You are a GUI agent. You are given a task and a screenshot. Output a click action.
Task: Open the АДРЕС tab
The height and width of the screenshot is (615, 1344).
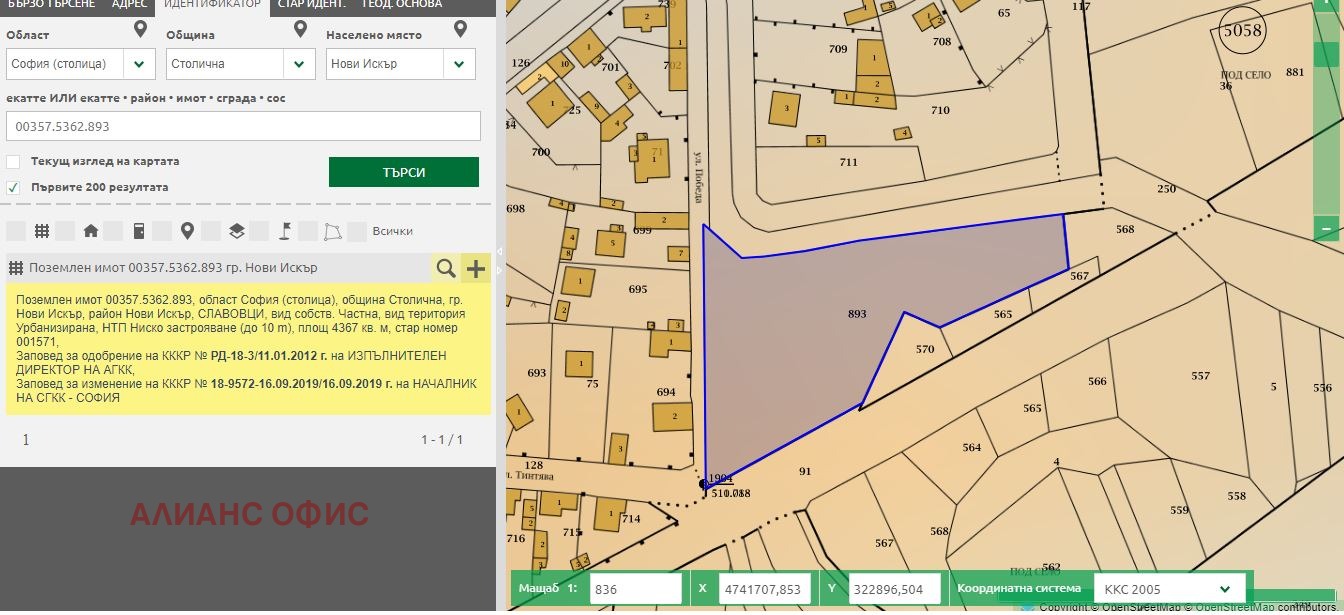pyautogui.click(x=129, y=5)
